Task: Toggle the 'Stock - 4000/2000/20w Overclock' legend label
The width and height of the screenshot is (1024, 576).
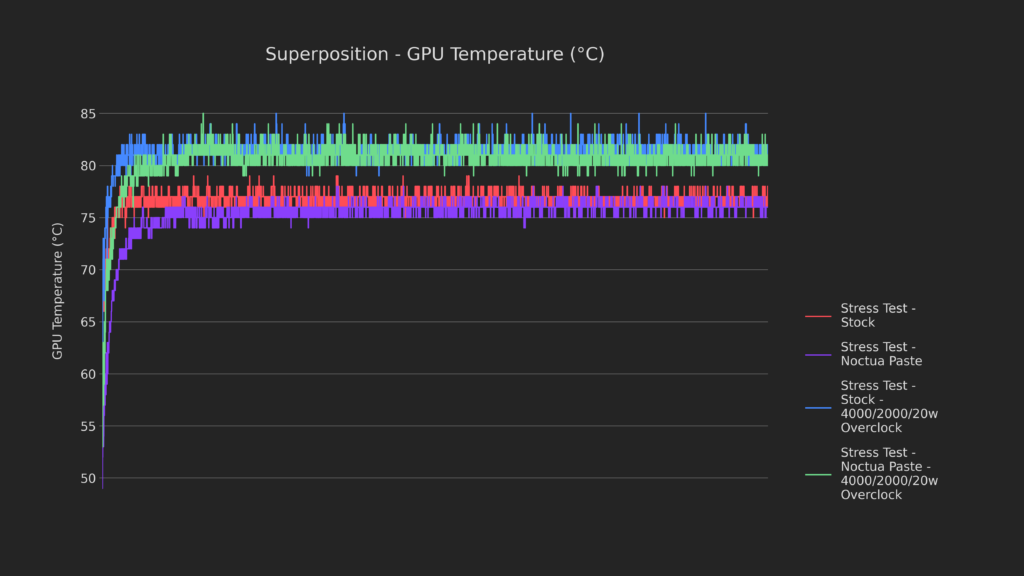Action: pyautogui.click(x=889, y=407)
